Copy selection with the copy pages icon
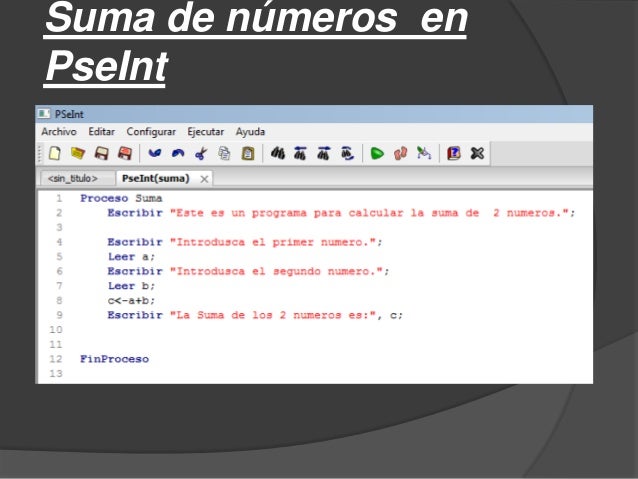Viewport: 638px width, 479px height. point(224,153)
